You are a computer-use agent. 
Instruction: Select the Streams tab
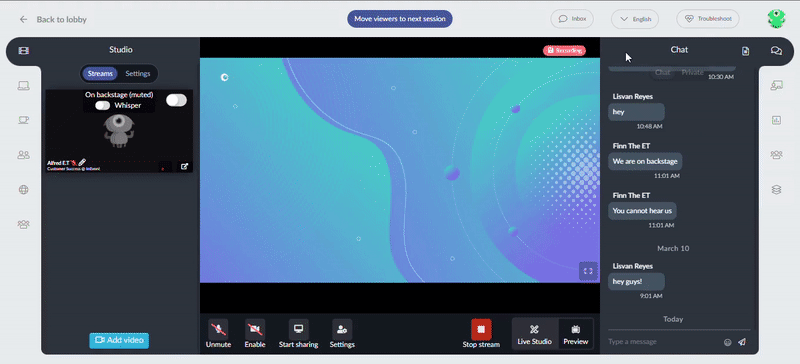(x=100, y=74)
